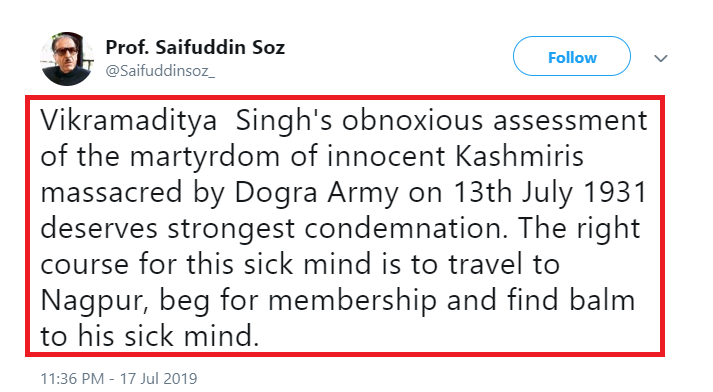Click the word martyrdom in the tweet
This screenshot has width=713, height=392.
point(205,157)
